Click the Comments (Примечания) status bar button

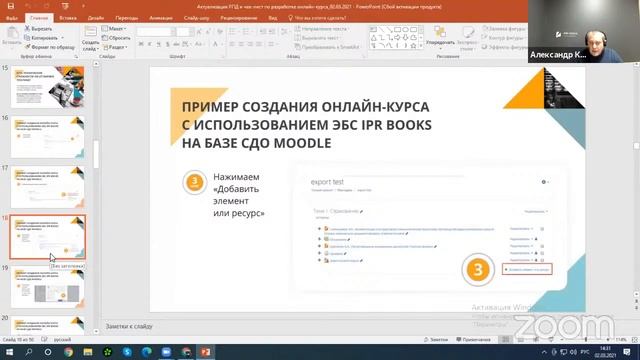pyautogui.click(x=473, y=340)
